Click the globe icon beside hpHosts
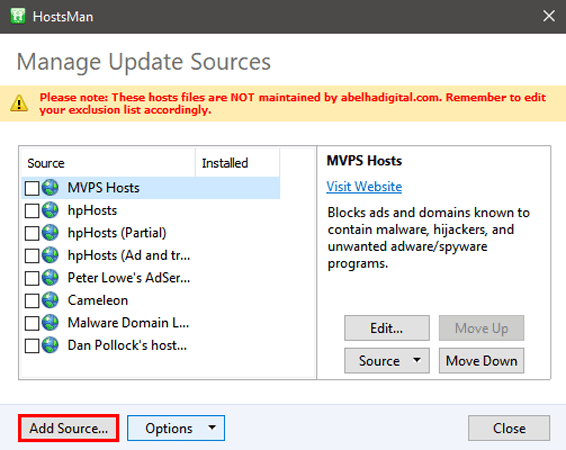Image resolution: width=566 pixels, height=450 pixels. (50, 210)
